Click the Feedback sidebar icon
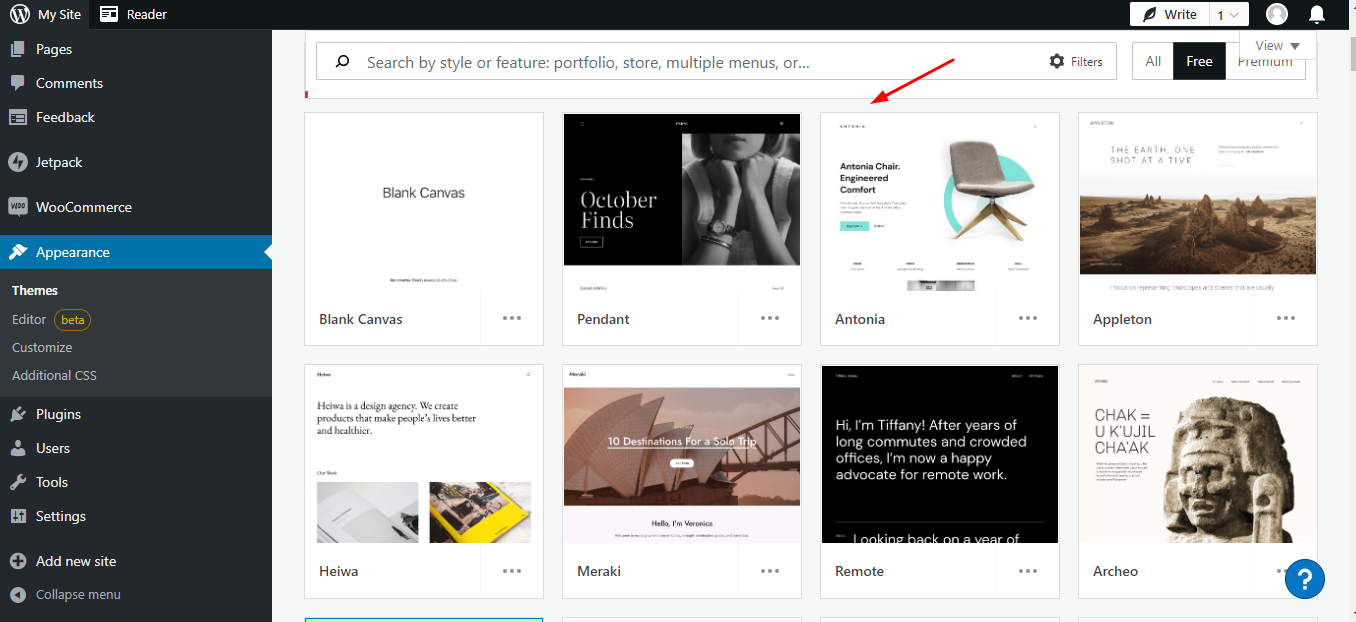Viewport: 1356px width, 622px height. pyautogui.click(x=18, y=117)
